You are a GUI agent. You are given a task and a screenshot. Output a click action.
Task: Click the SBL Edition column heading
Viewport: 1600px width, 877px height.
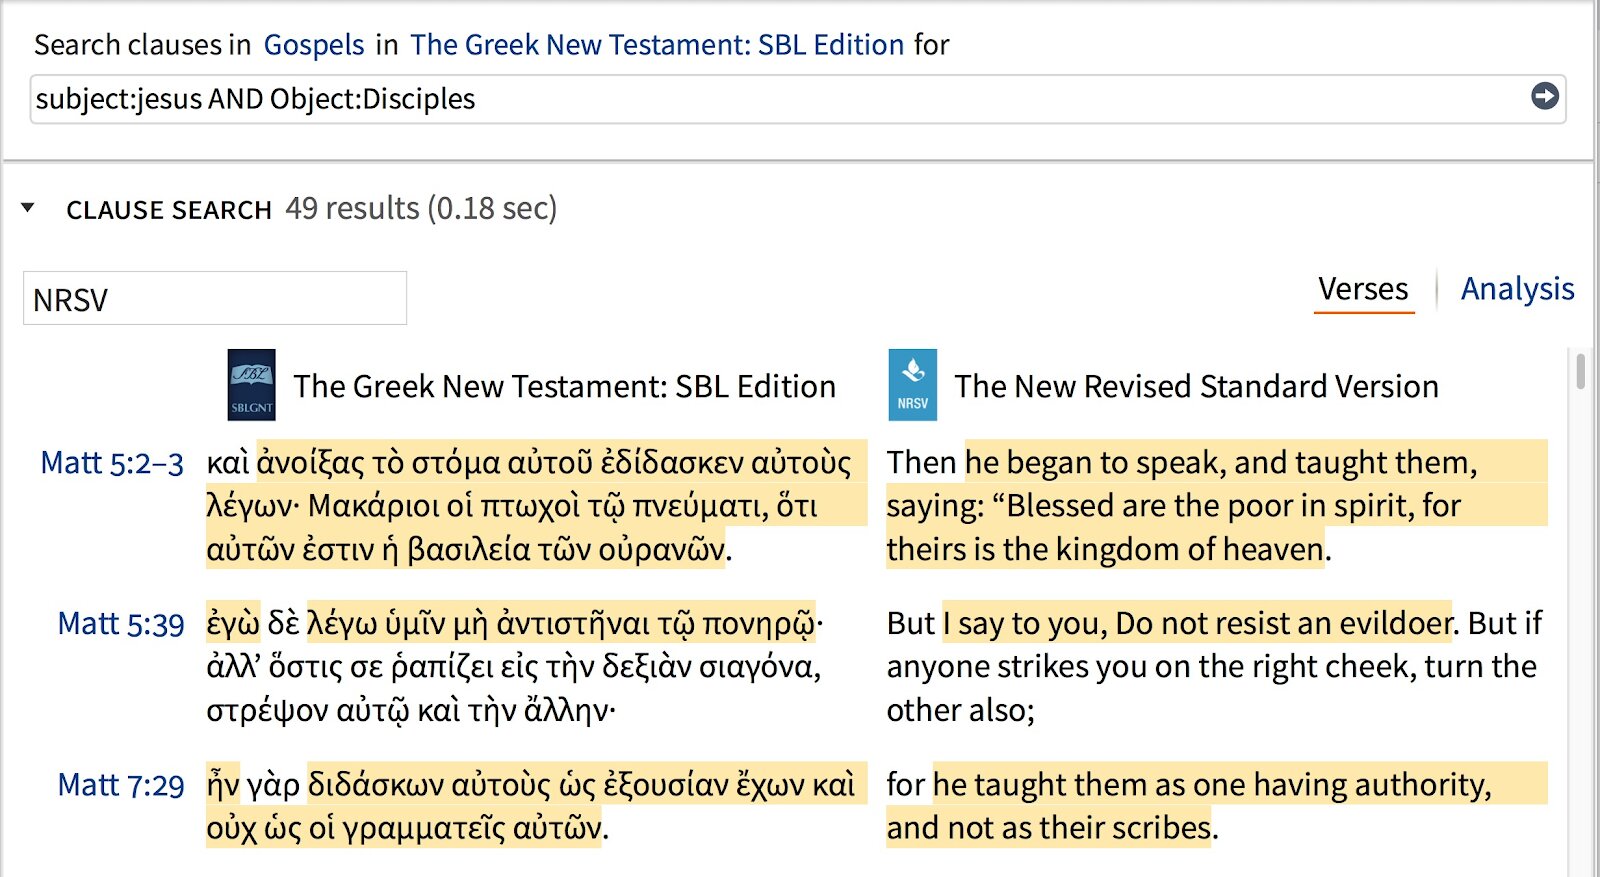coord(564,386)
